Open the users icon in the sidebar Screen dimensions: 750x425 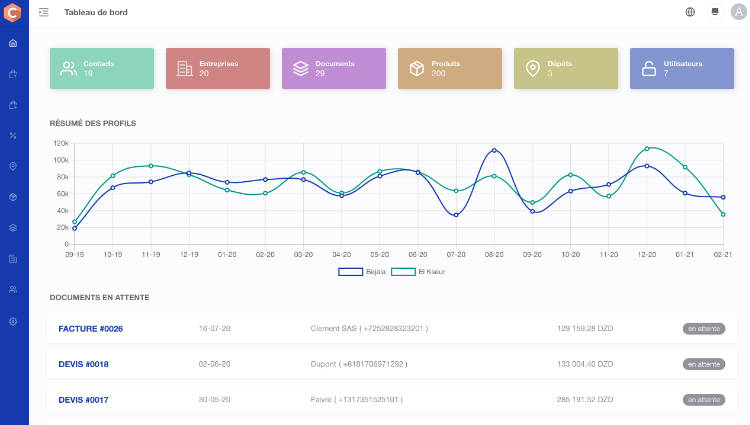coord(13,289)
